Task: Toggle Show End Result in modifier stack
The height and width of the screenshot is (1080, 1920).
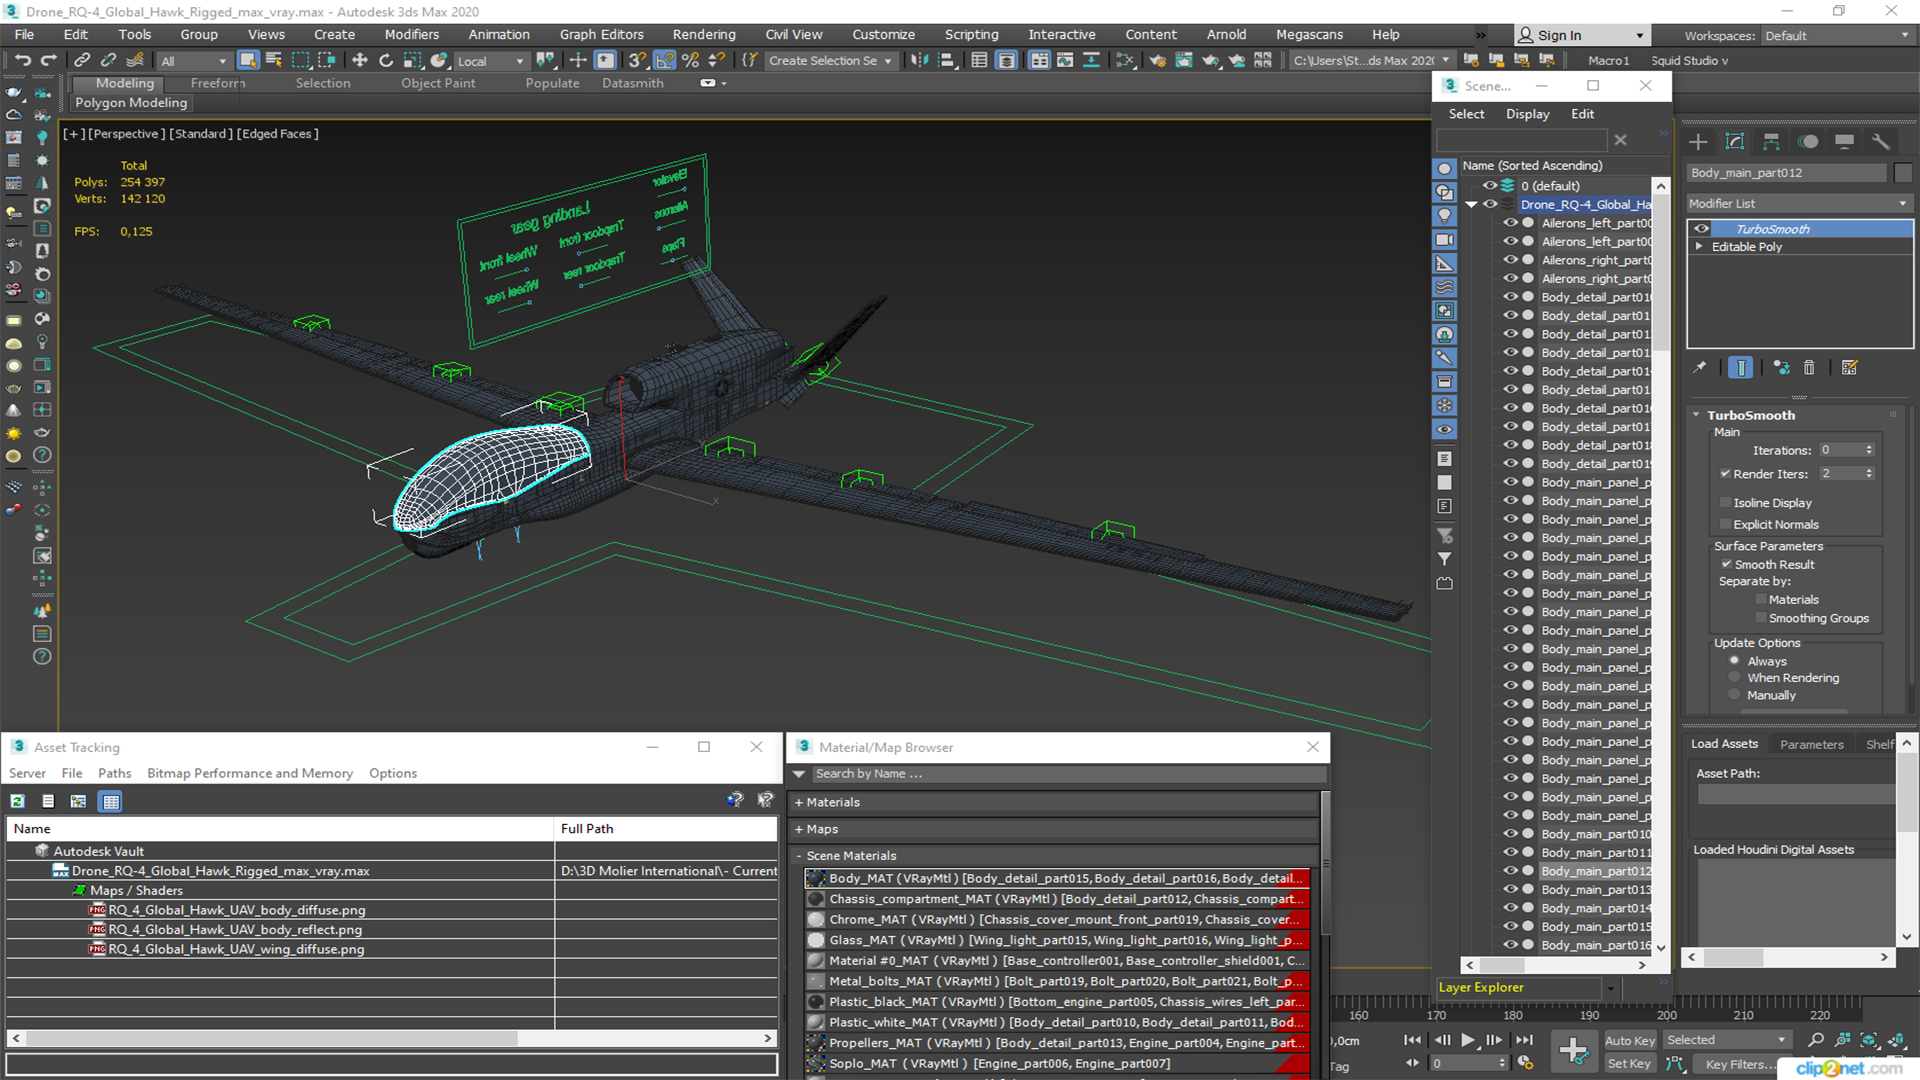Action: coord(1741,367)
